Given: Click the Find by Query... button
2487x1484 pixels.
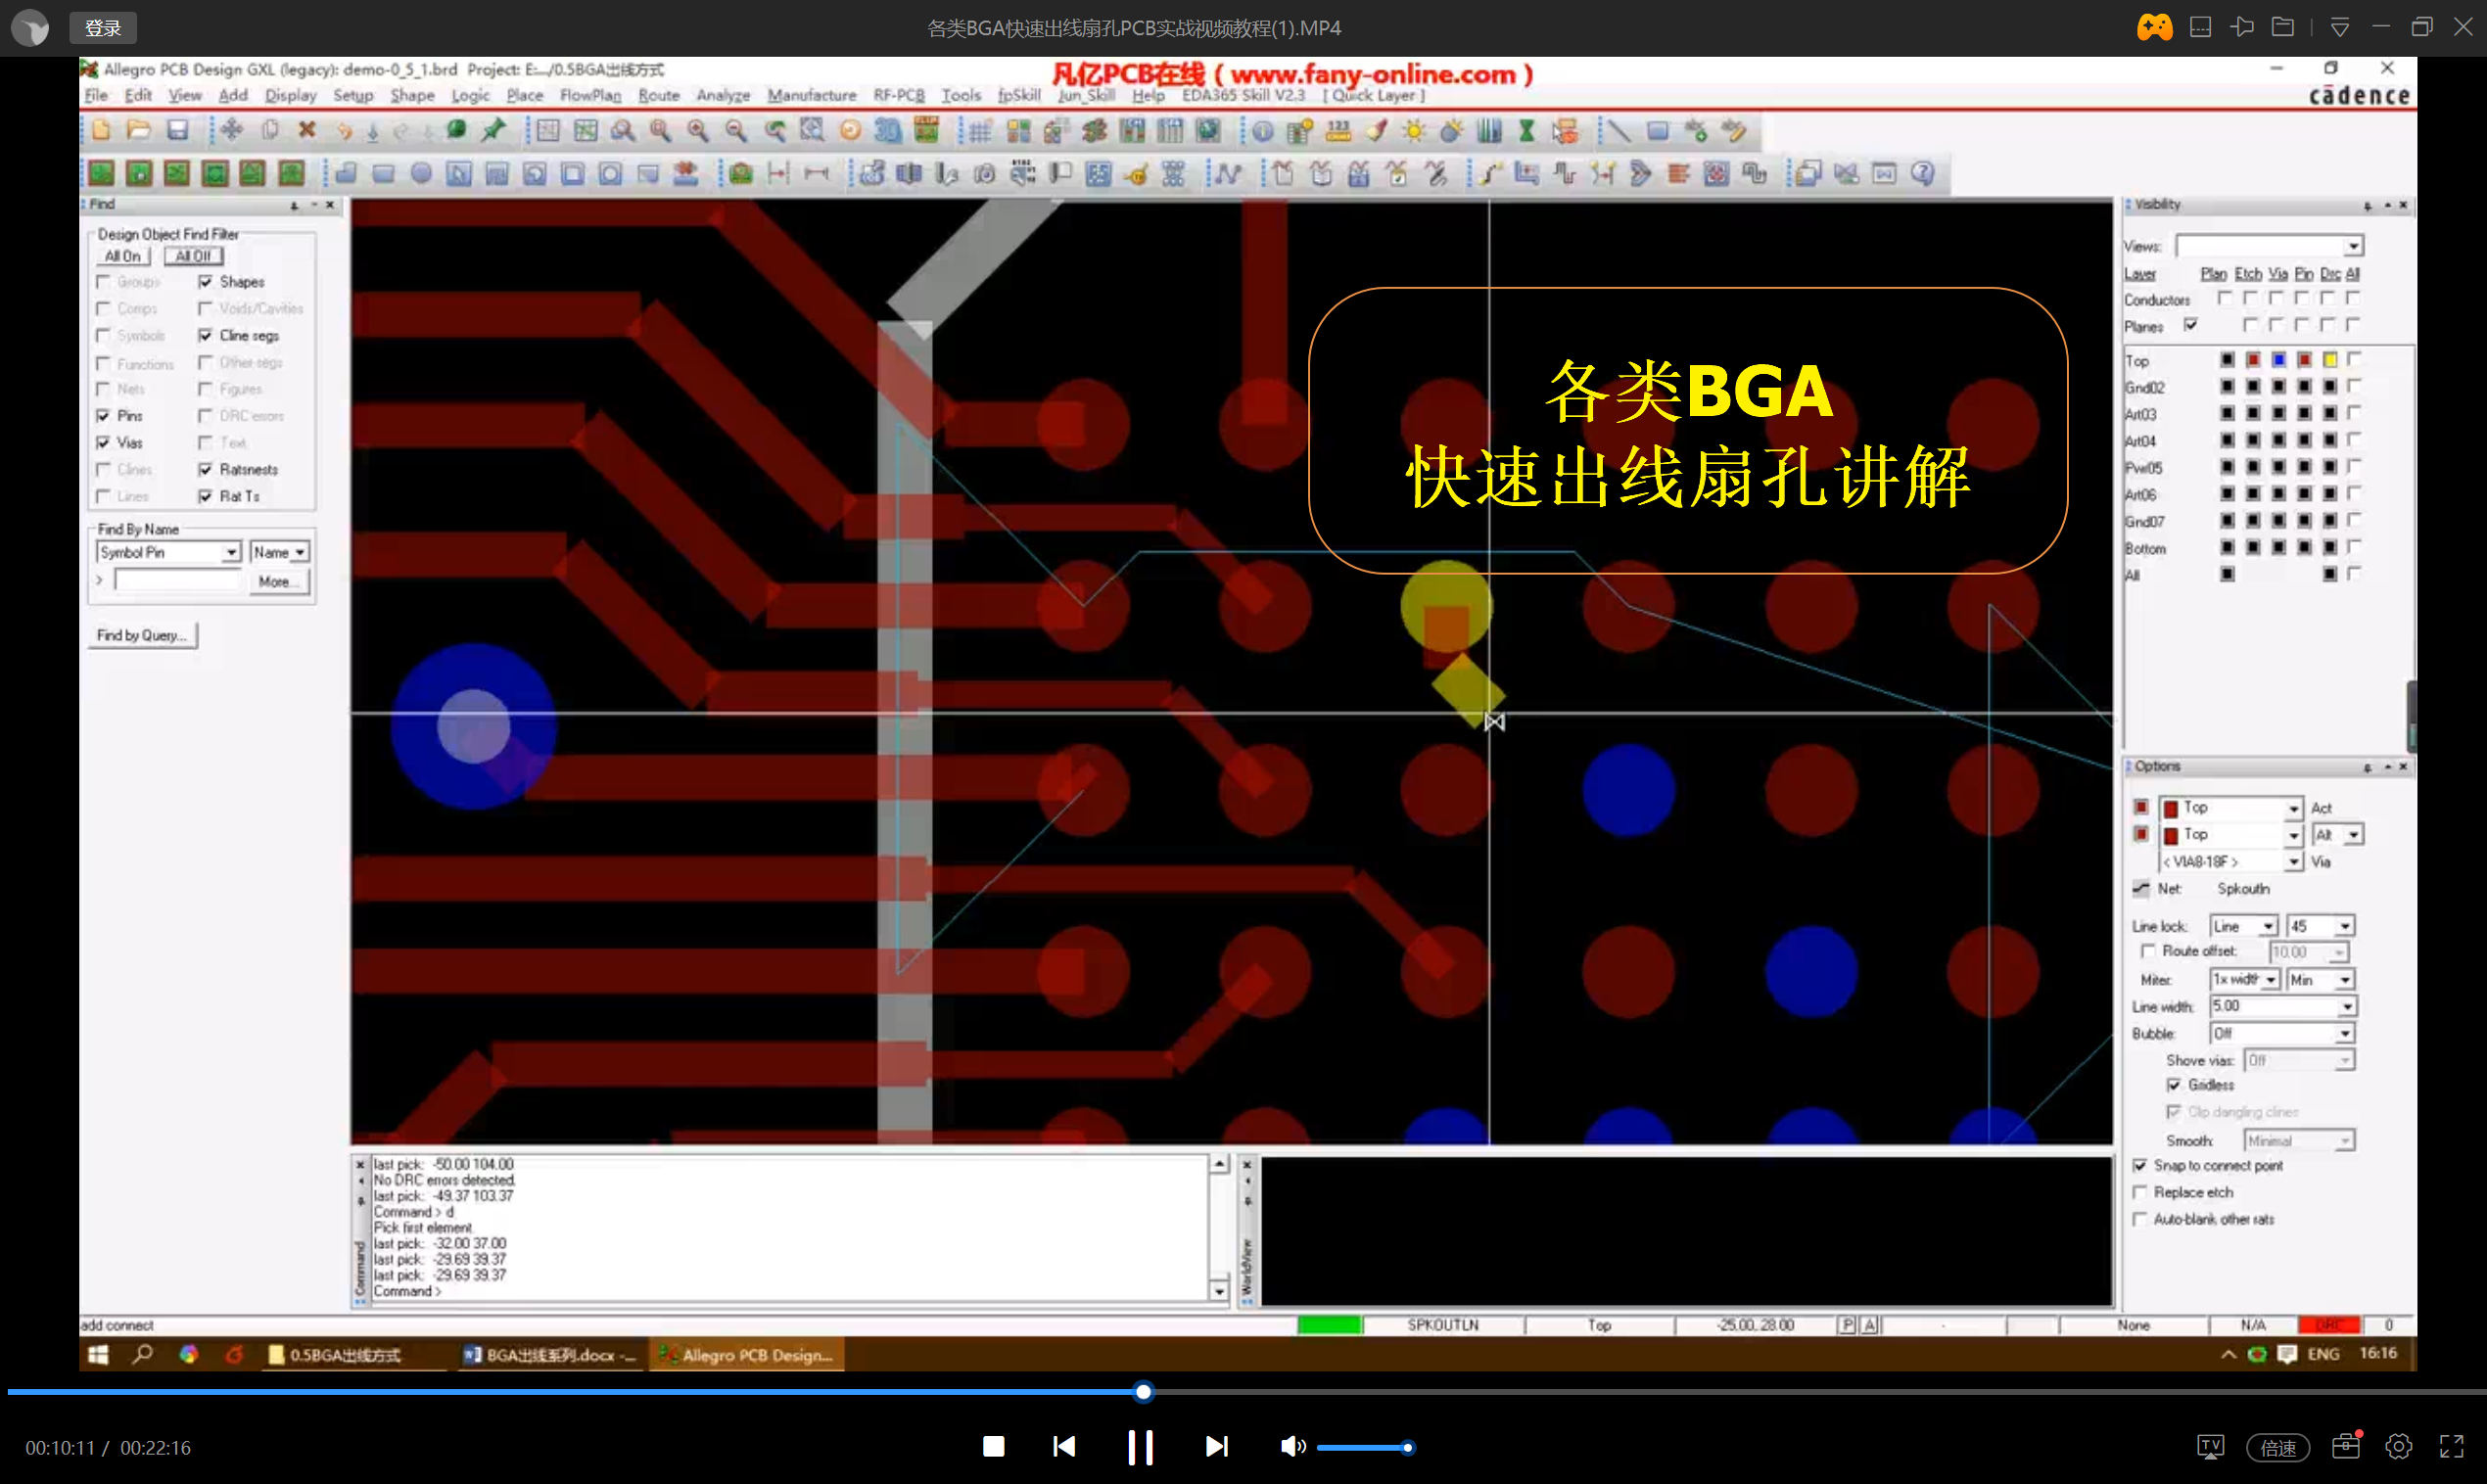Looking at the screenshot, I should click(x=142, y=635).
